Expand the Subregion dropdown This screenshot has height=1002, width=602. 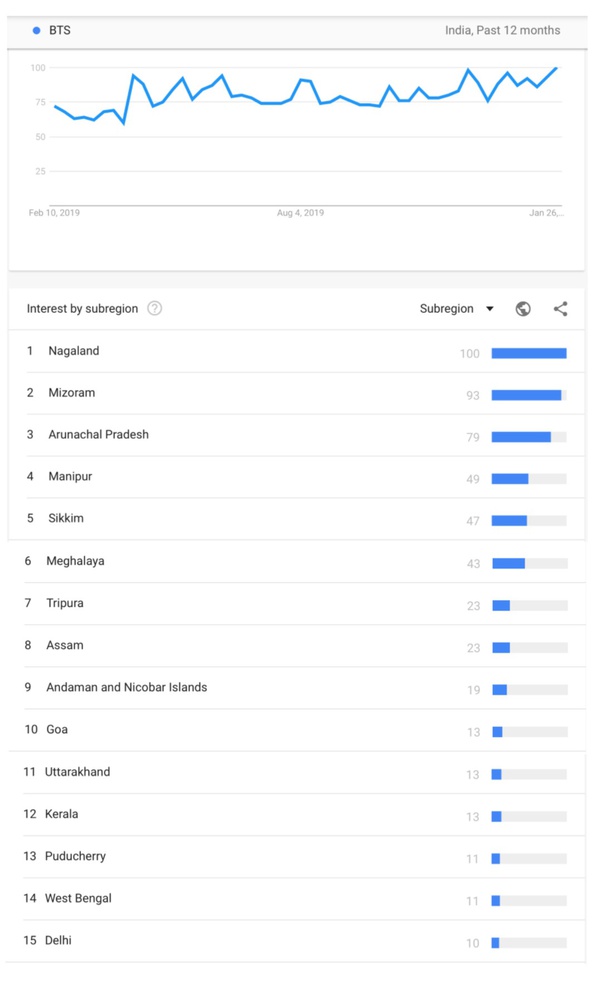tap(457, 309)
